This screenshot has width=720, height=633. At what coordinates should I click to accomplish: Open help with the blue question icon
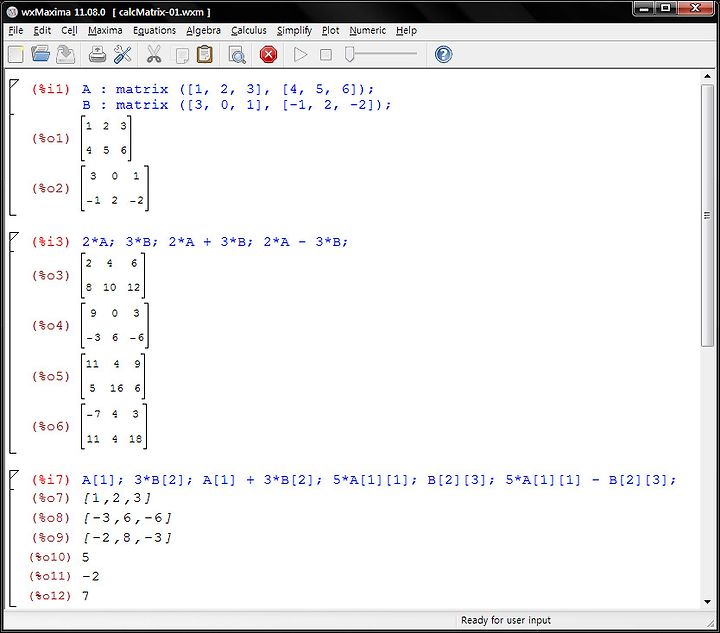coord(444,55)
